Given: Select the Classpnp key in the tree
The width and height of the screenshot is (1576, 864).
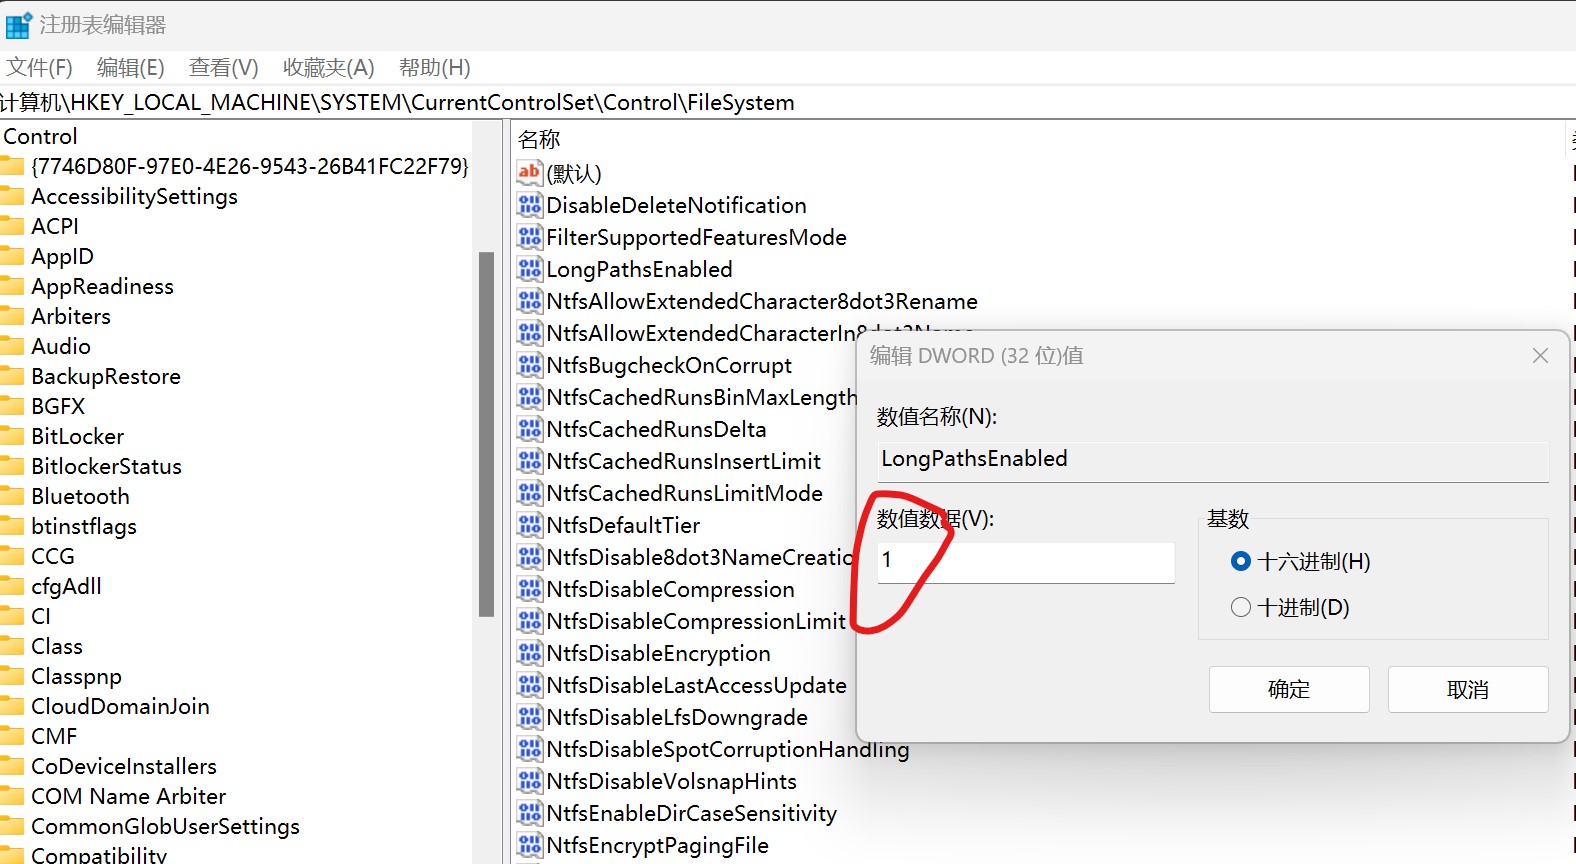Looking at the screenshot, I should click(x=76, y=676).
